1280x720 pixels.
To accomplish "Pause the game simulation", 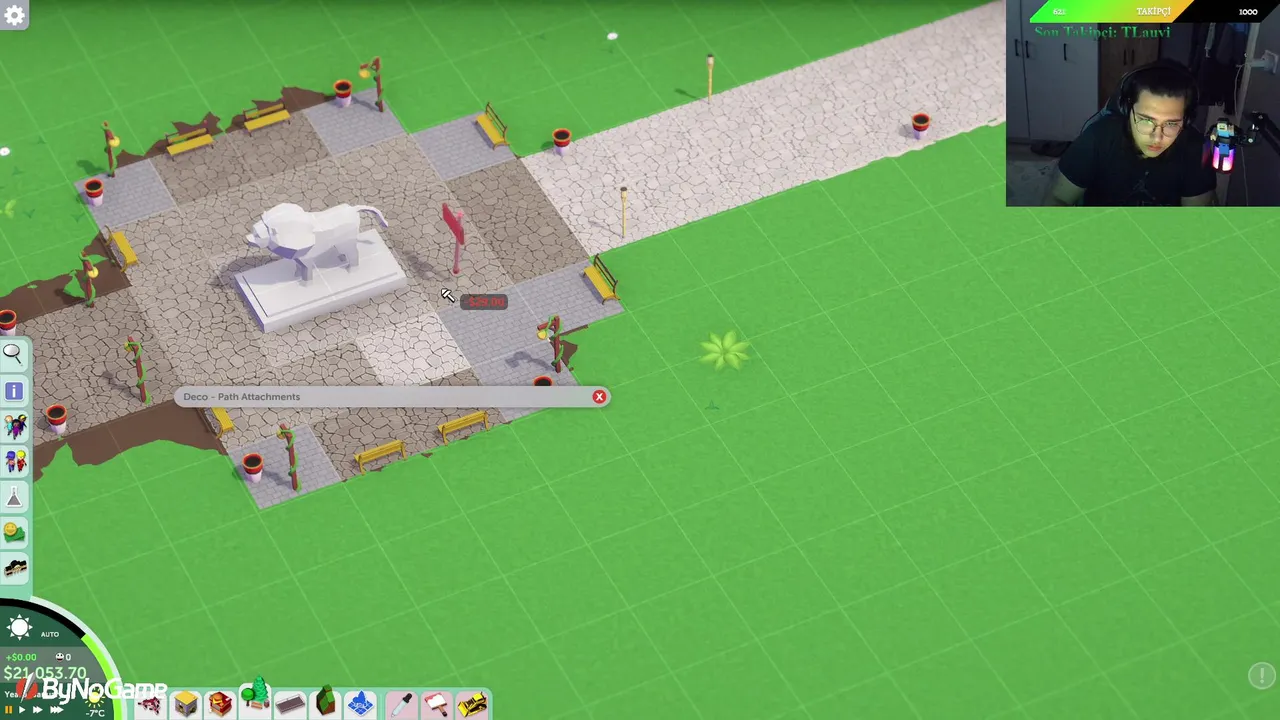I will tap(8, 710).
